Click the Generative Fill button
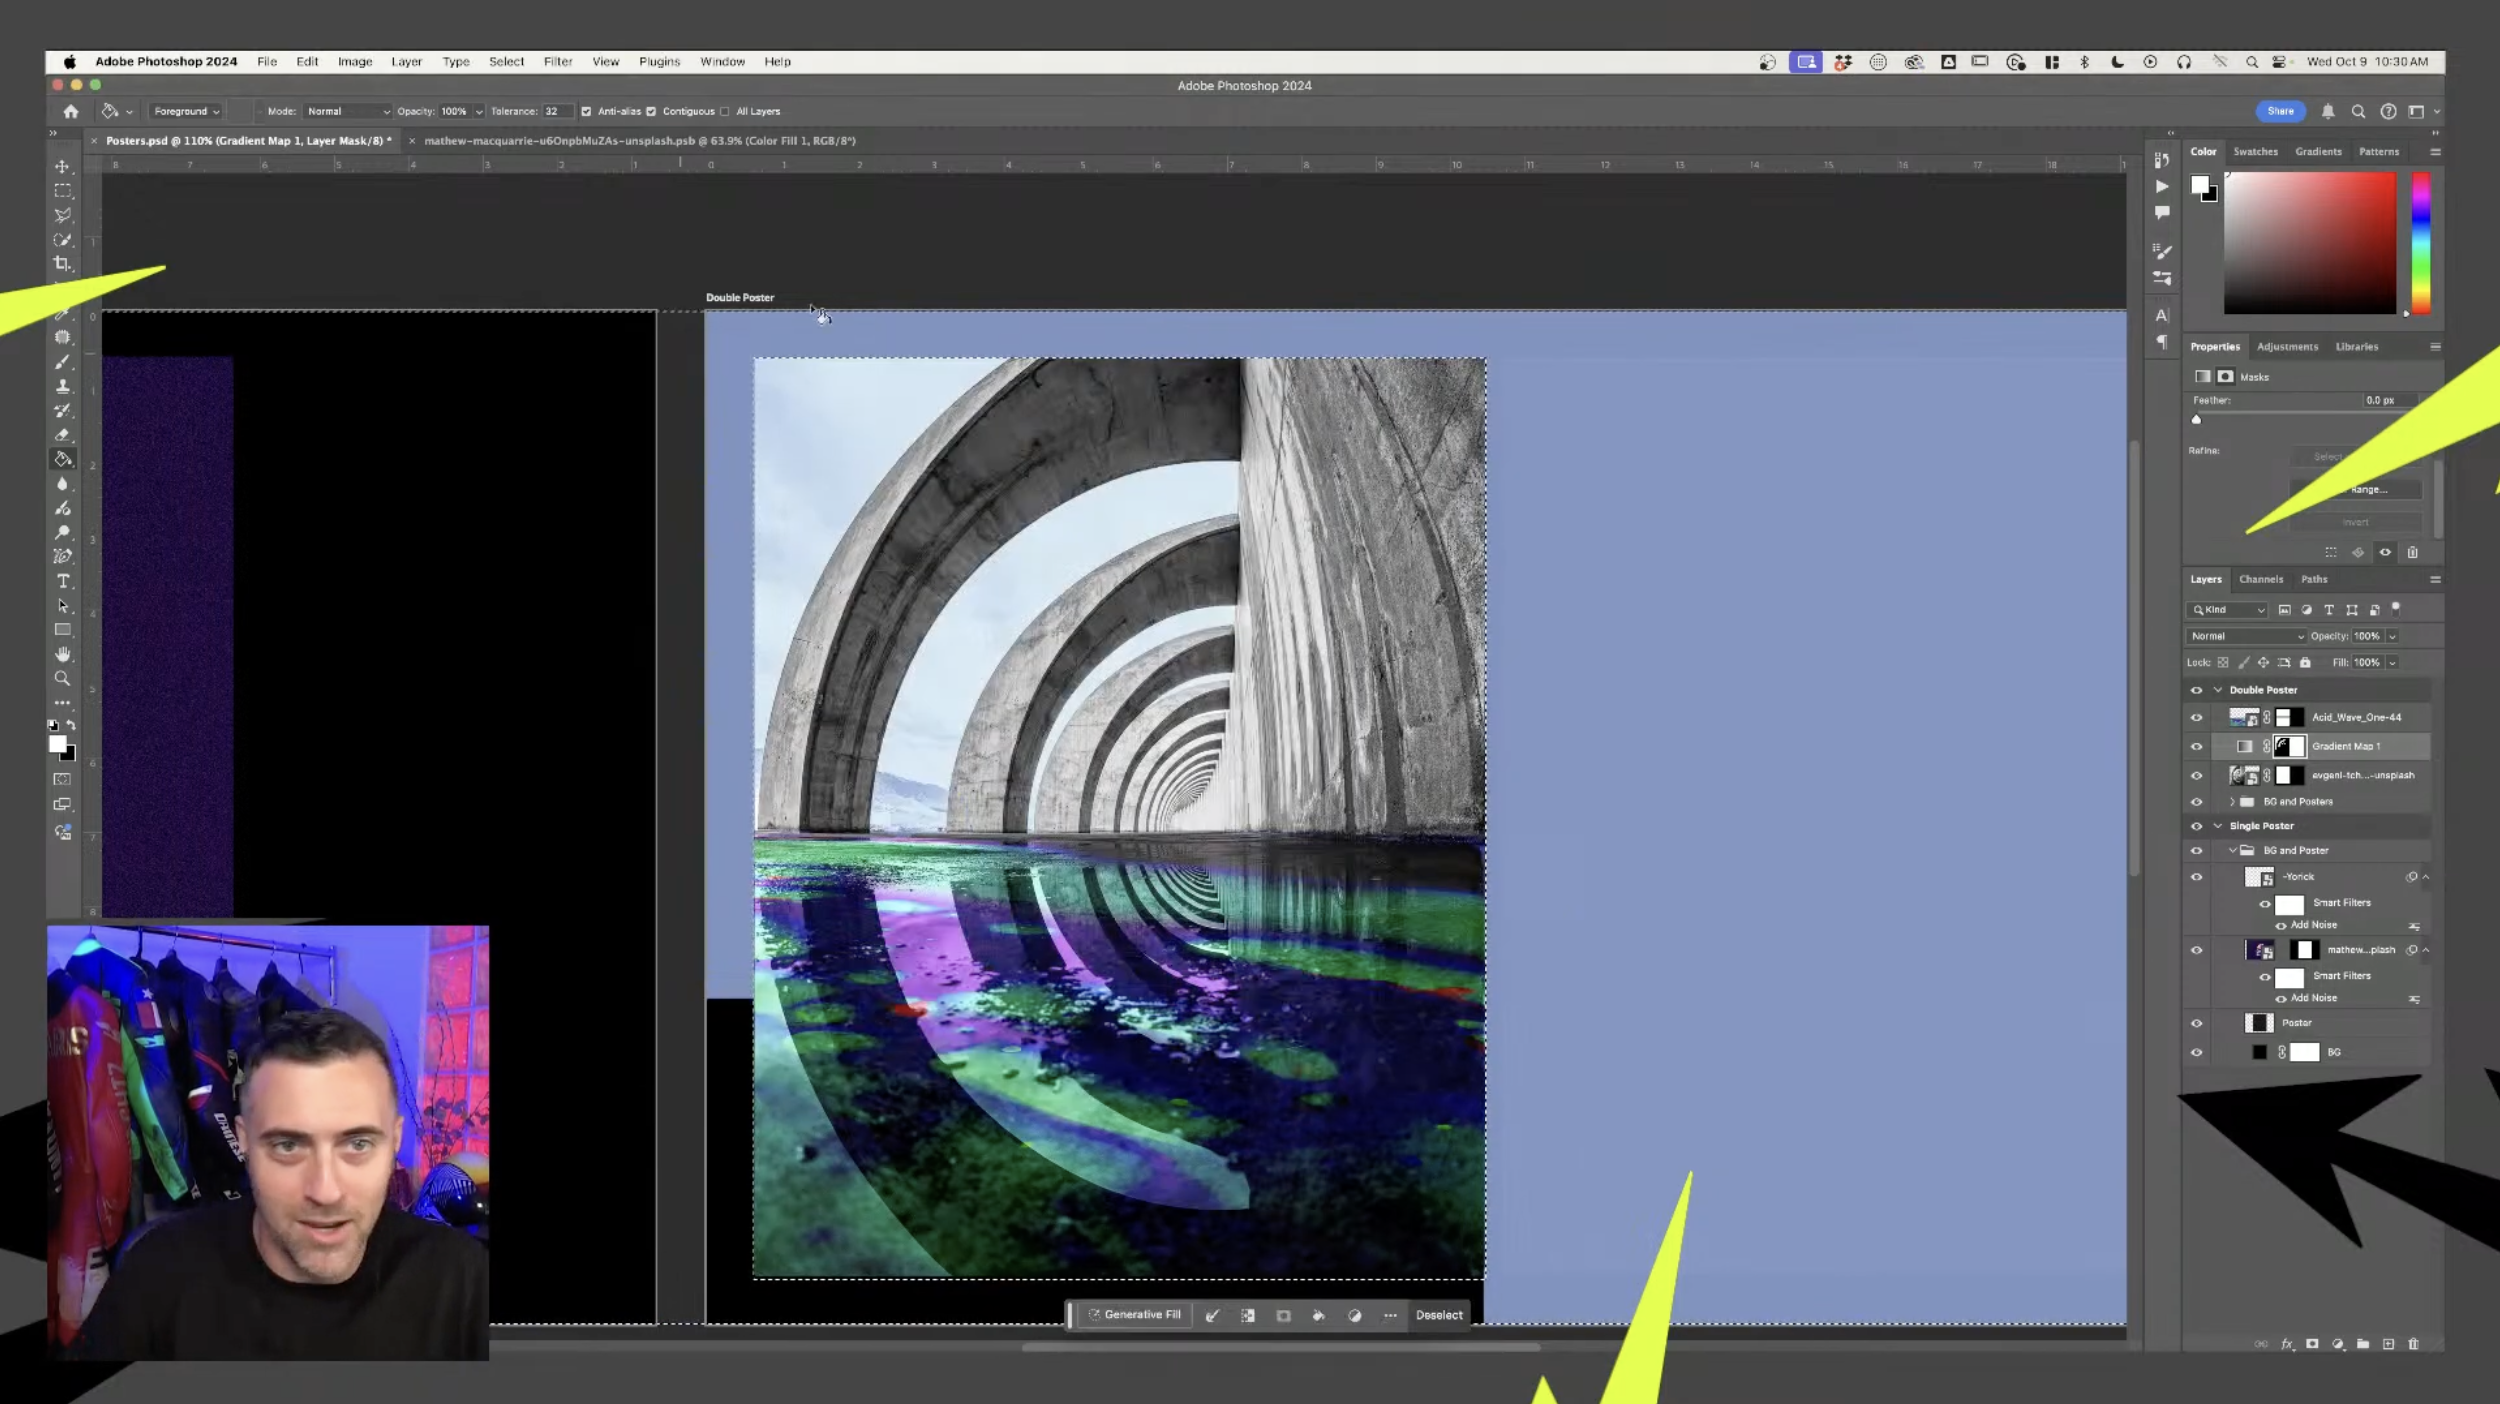 click(1134, 1315)
